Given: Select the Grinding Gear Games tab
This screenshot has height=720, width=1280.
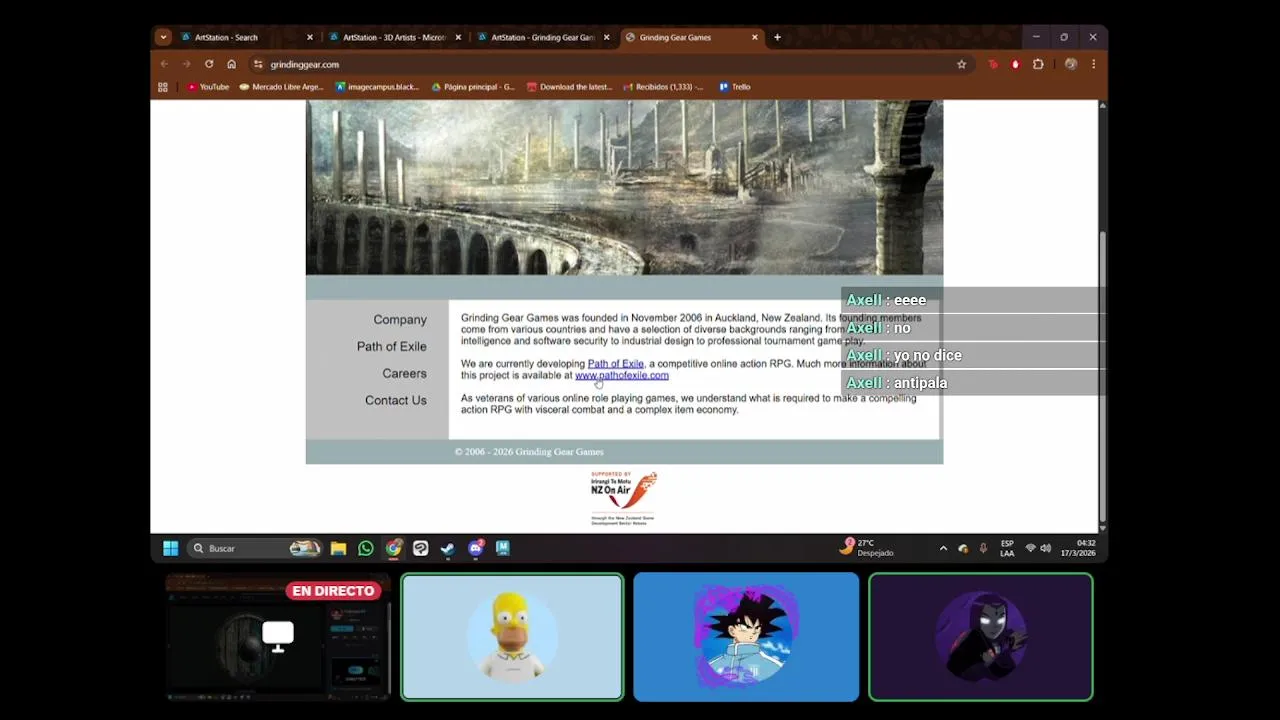Looking at the screenshot, I should 691,37.
